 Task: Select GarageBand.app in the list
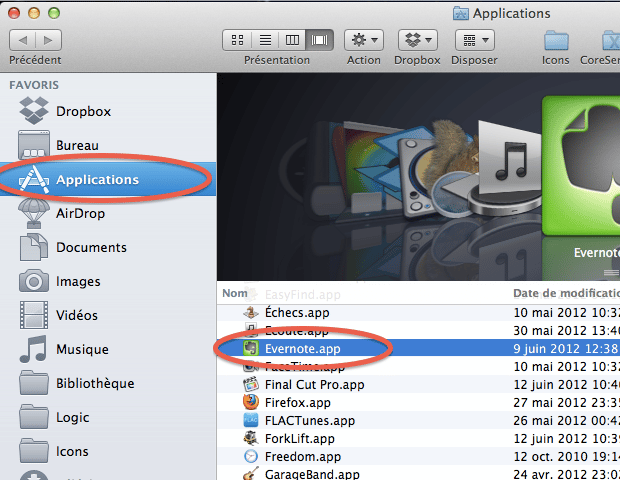(x=418, y=473)
